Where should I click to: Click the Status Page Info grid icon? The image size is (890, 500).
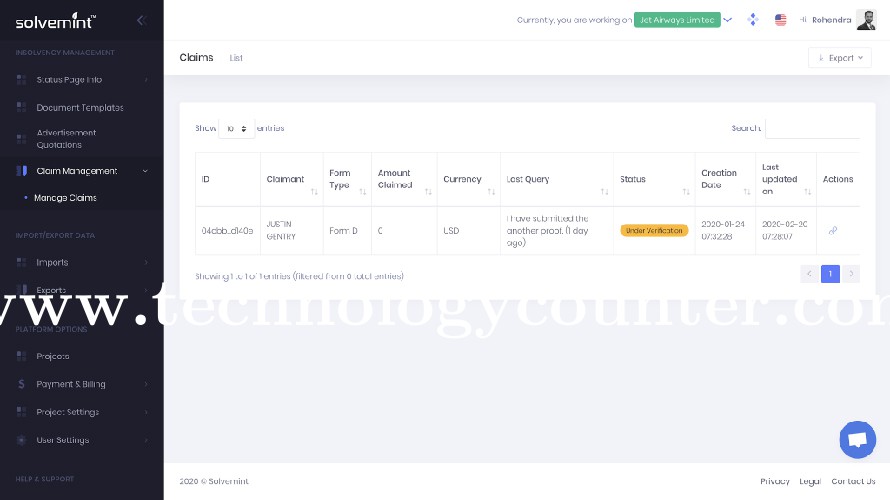[21, 79]
